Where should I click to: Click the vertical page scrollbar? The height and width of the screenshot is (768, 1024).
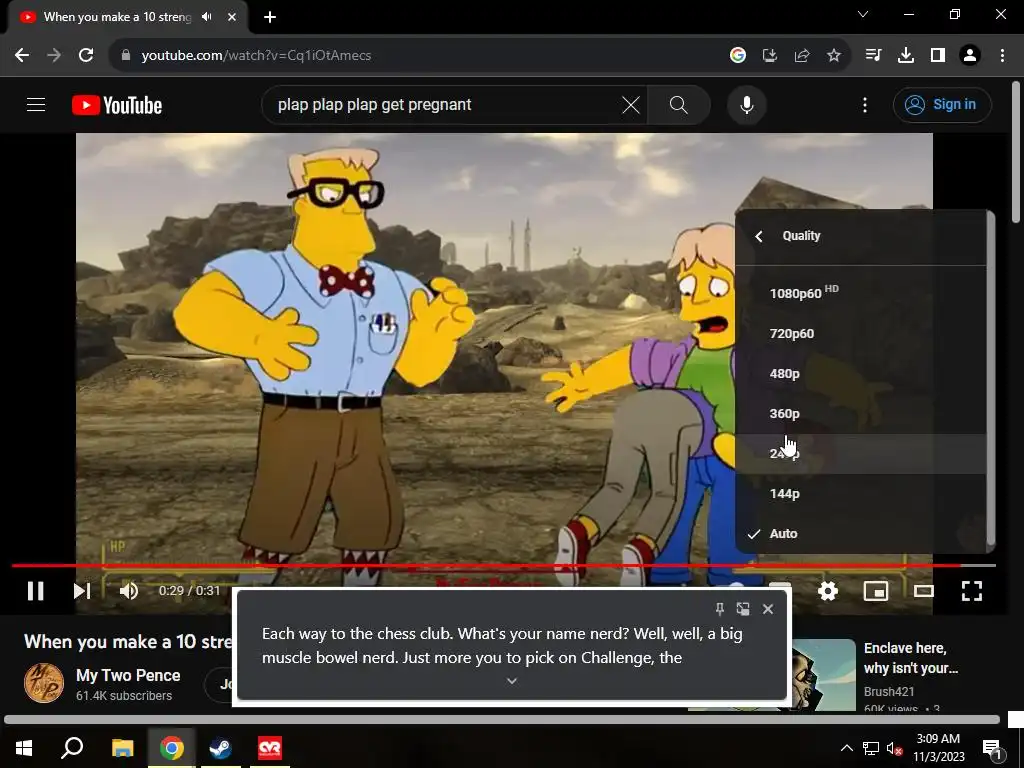(1016, 152)
